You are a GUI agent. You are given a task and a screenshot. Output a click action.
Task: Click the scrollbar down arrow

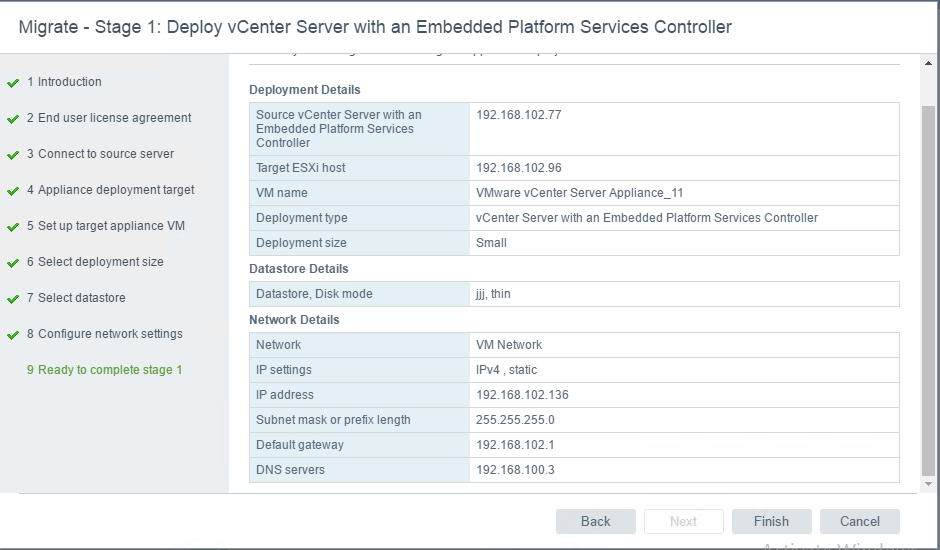[928, 483]
